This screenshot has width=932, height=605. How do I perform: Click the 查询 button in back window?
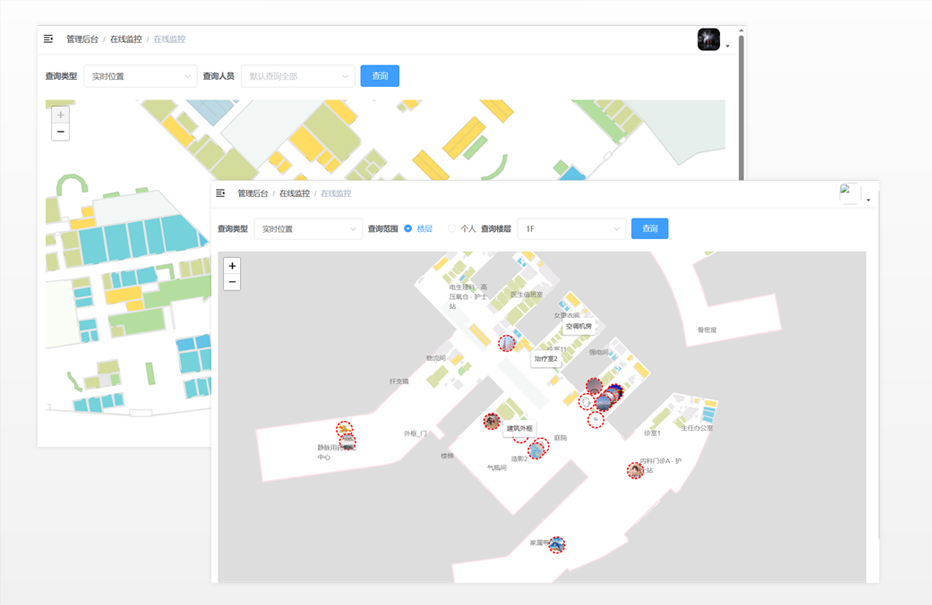click(x=380, y=75)
